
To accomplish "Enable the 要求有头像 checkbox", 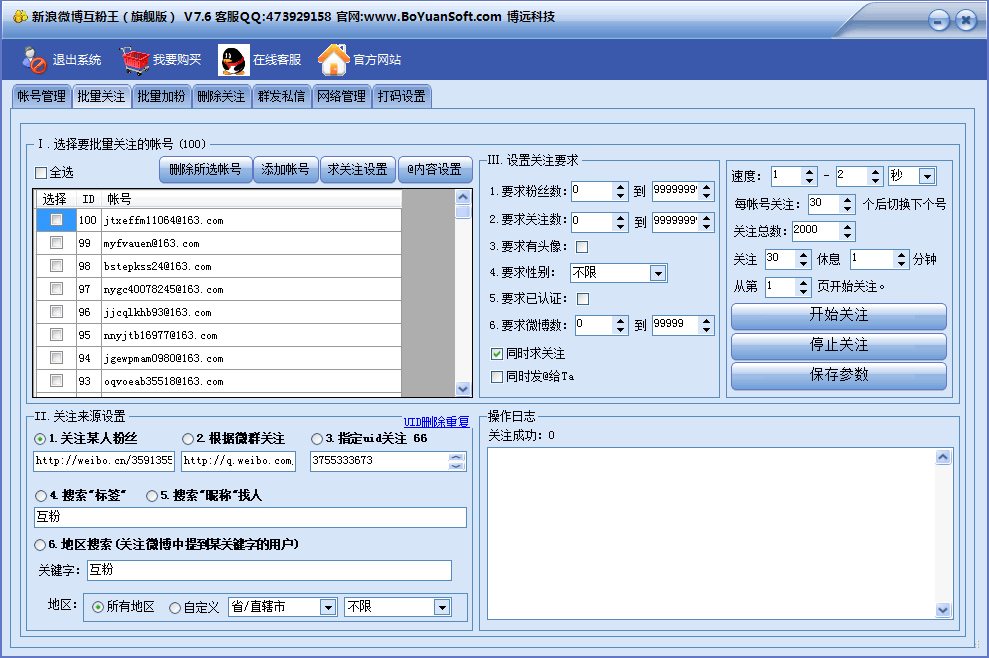I will click(582, 247).
